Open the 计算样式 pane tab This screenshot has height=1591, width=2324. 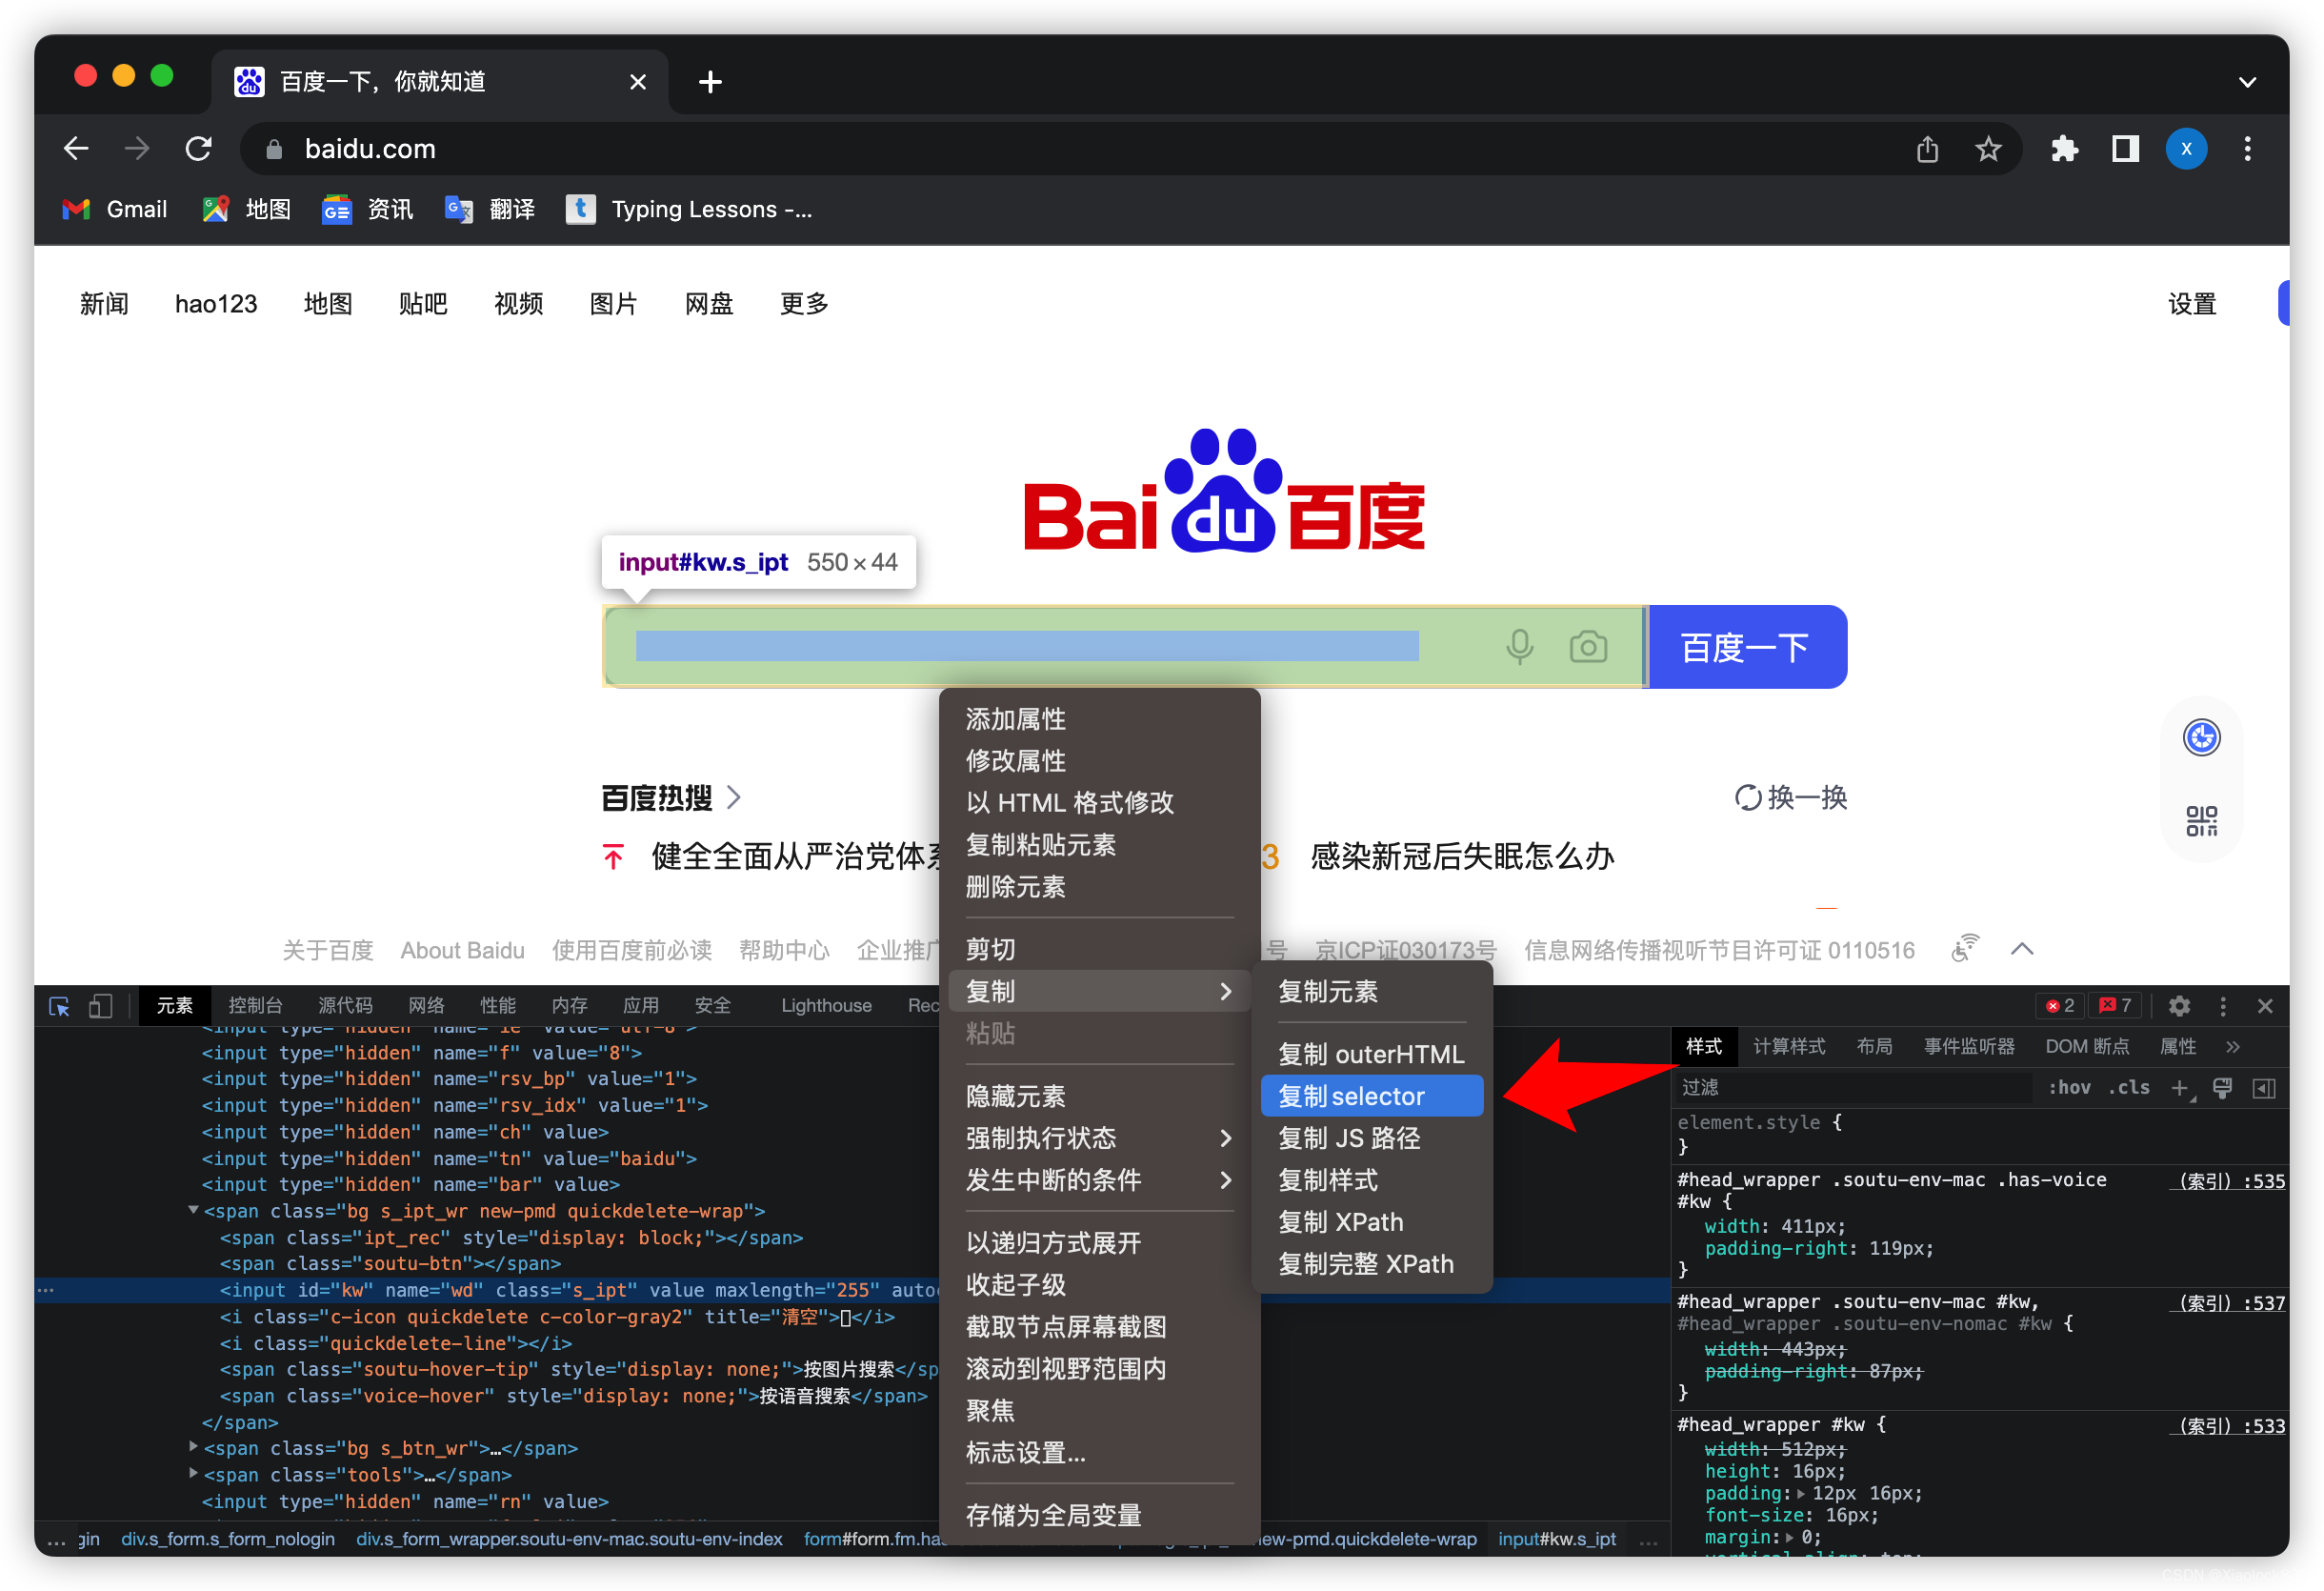(x=1789, y=1047)
